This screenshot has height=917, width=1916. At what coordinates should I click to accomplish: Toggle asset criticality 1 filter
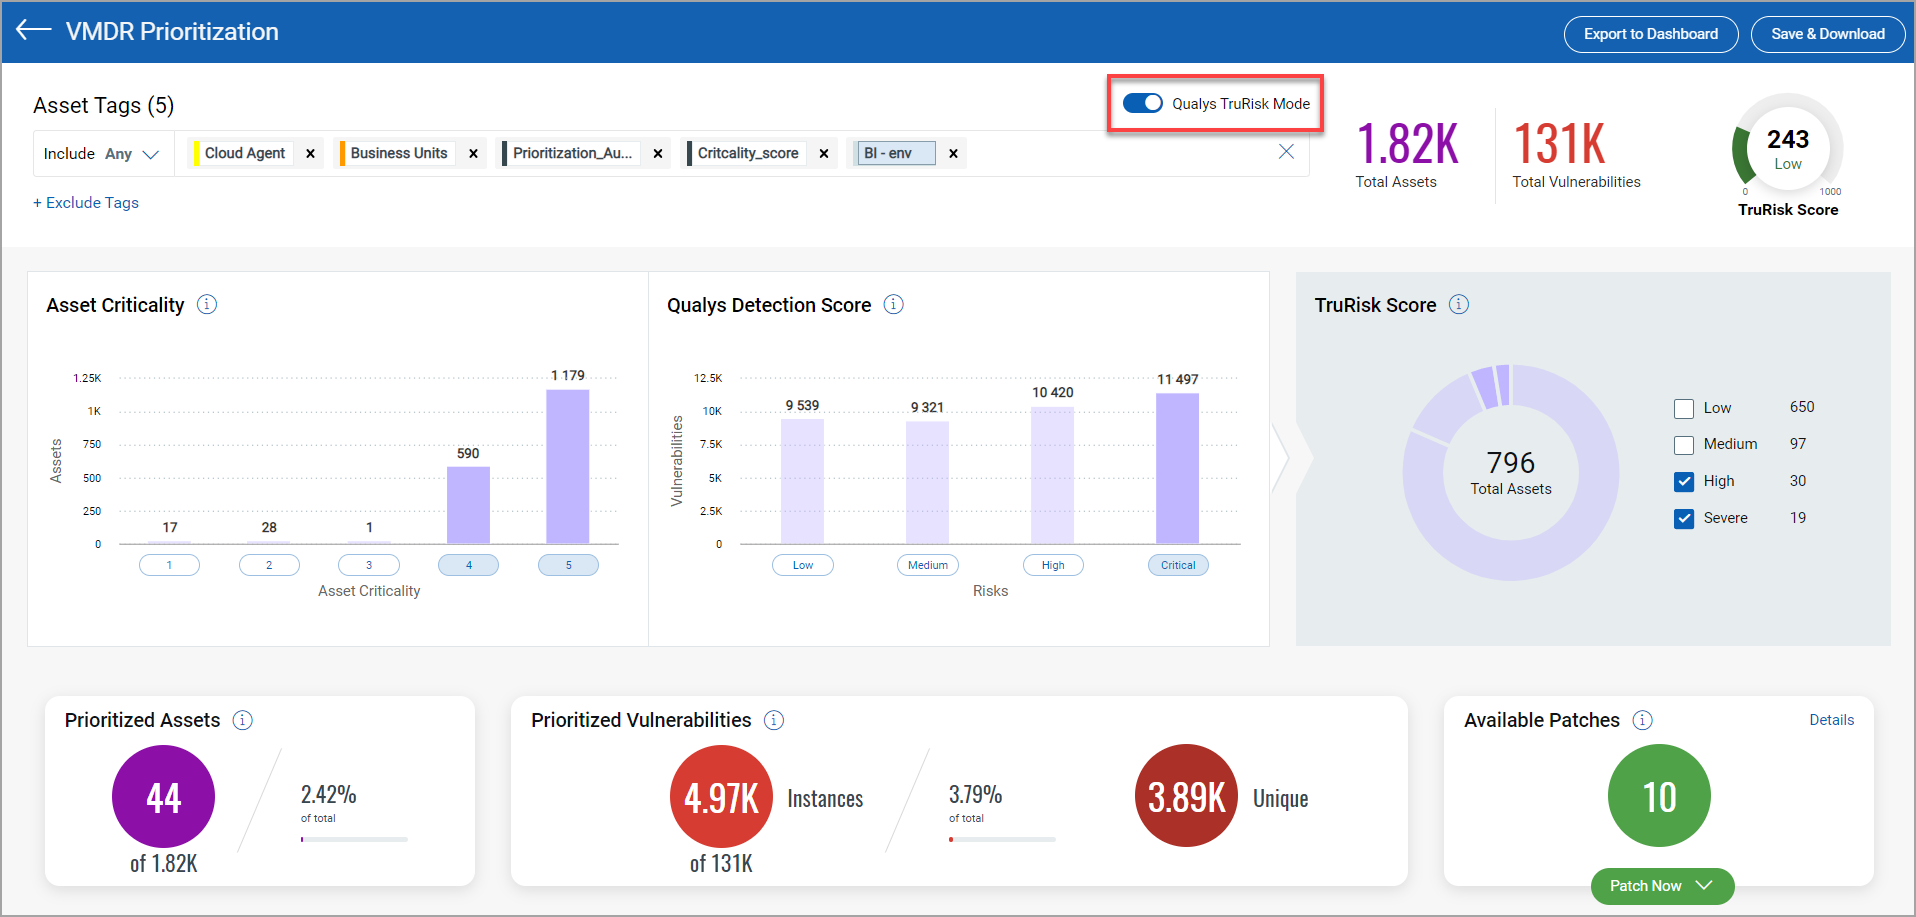click(169, 565)
